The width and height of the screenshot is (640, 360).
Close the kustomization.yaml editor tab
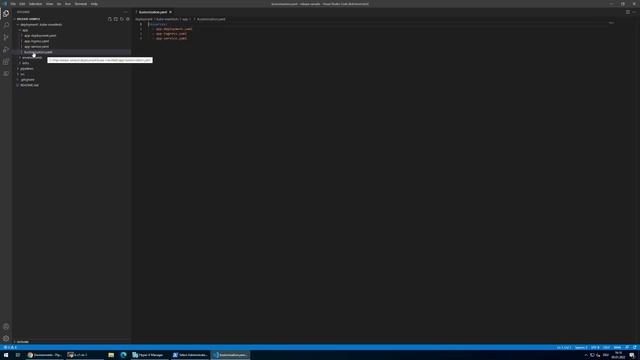pos(171,12)
